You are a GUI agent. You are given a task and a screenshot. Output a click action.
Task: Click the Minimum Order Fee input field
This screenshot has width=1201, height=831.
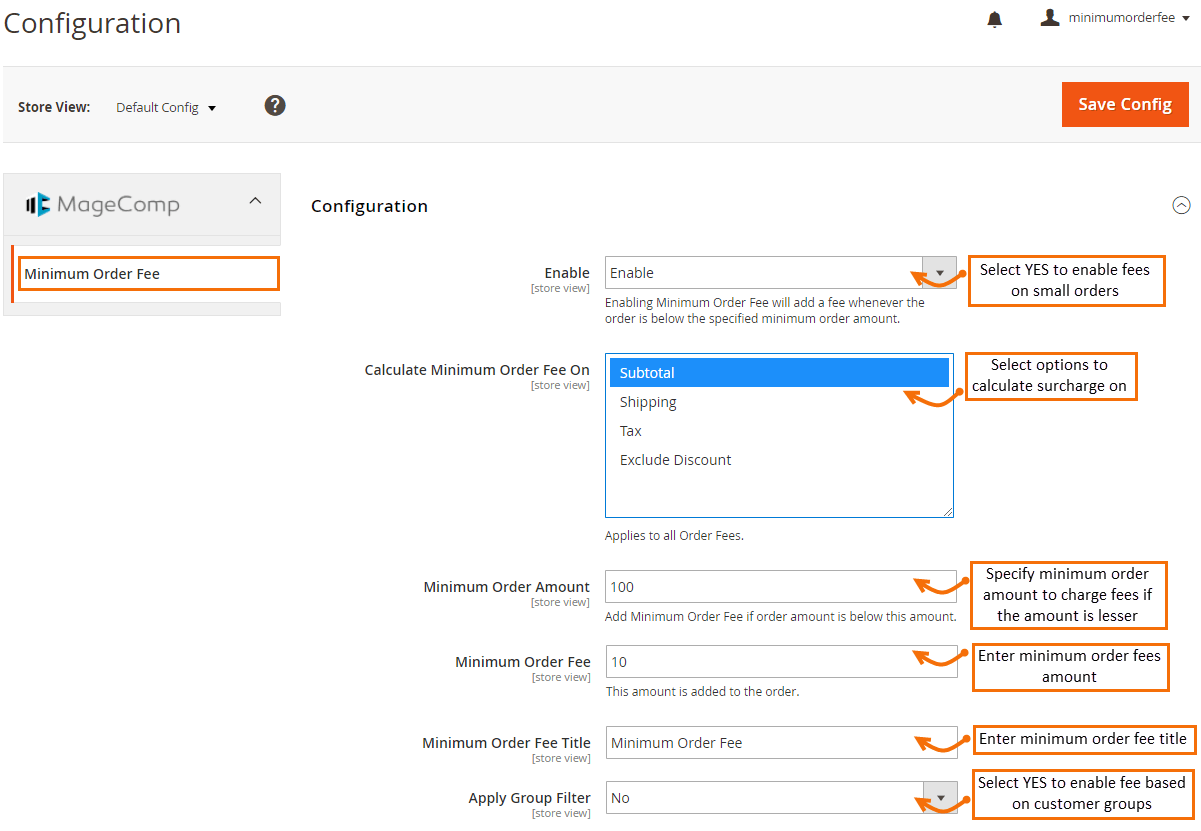(760, 662)
